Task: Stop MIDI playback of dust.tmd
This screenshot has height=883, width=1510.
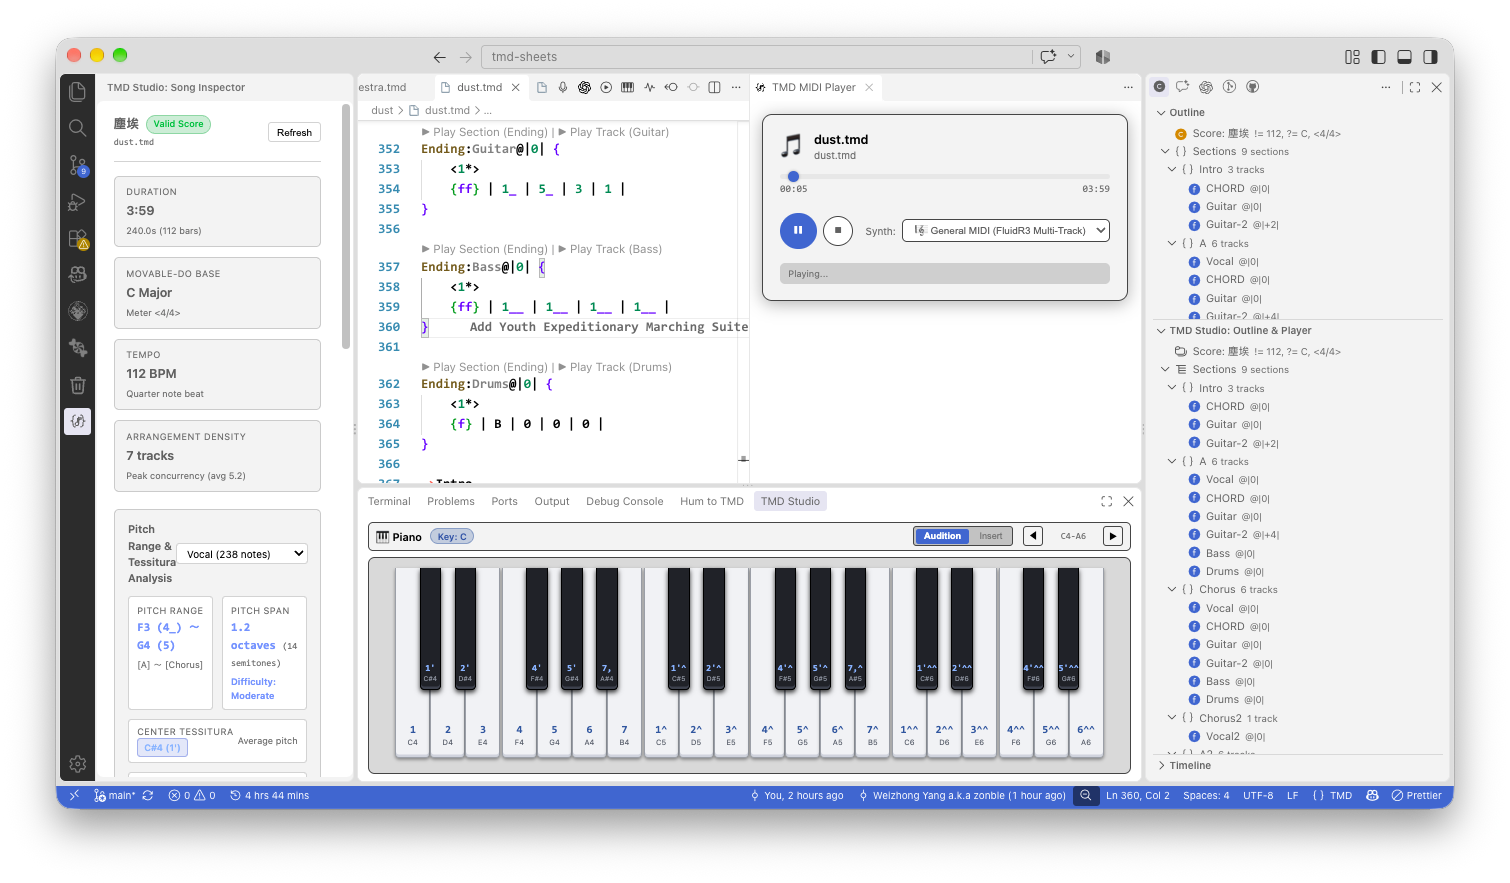Action: 838,230
